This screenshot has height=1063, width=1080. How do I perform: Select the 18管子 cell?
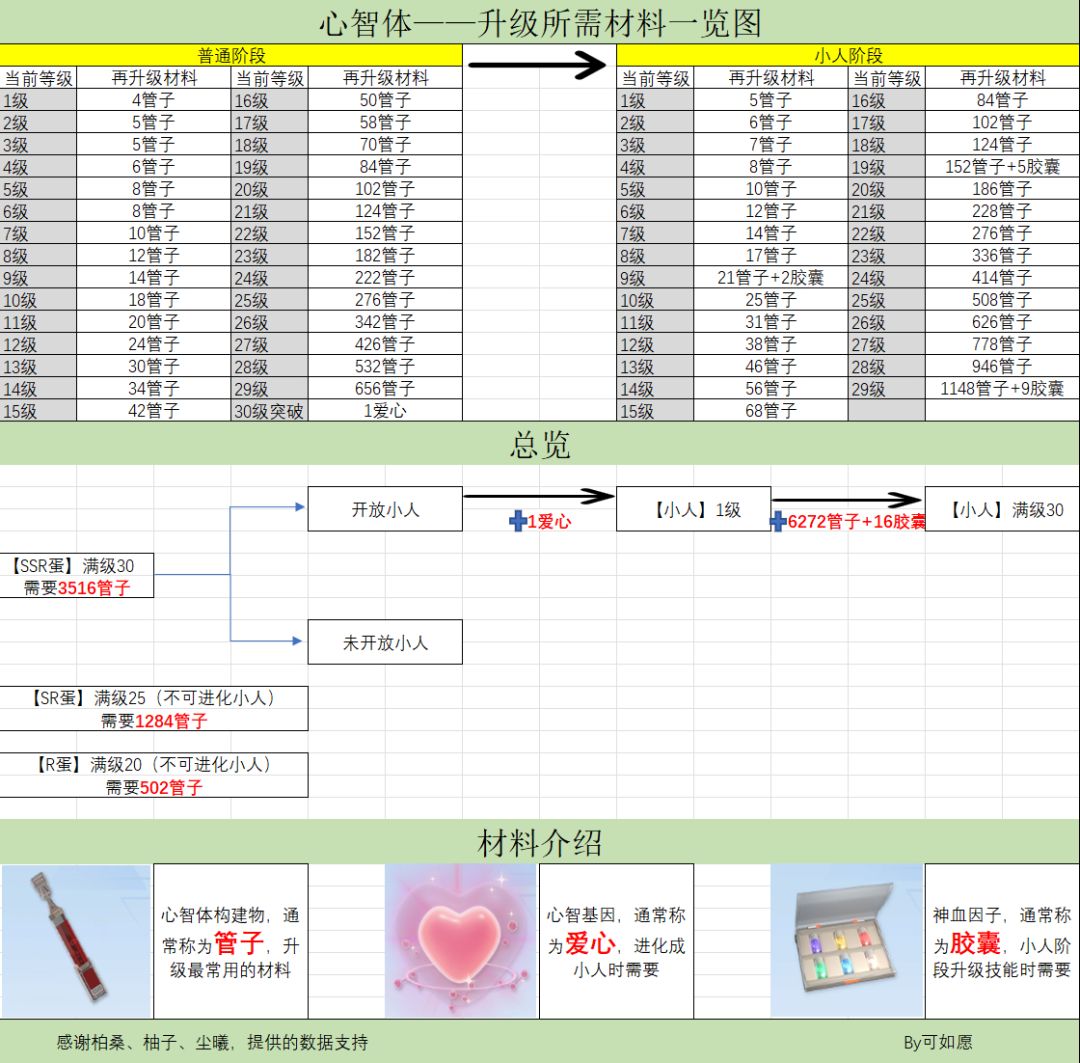click(x=154, y=300)
